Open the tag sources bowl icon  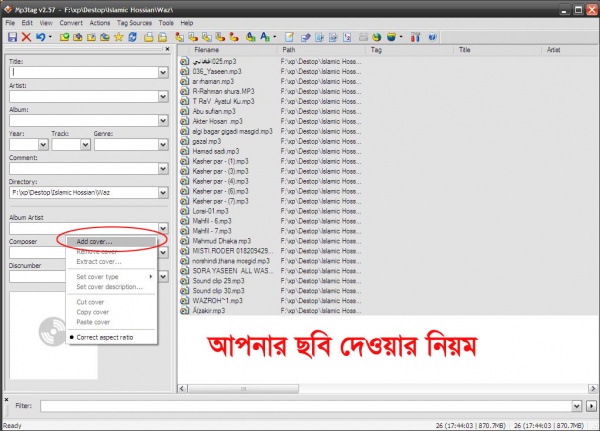(x=391, y=37)
